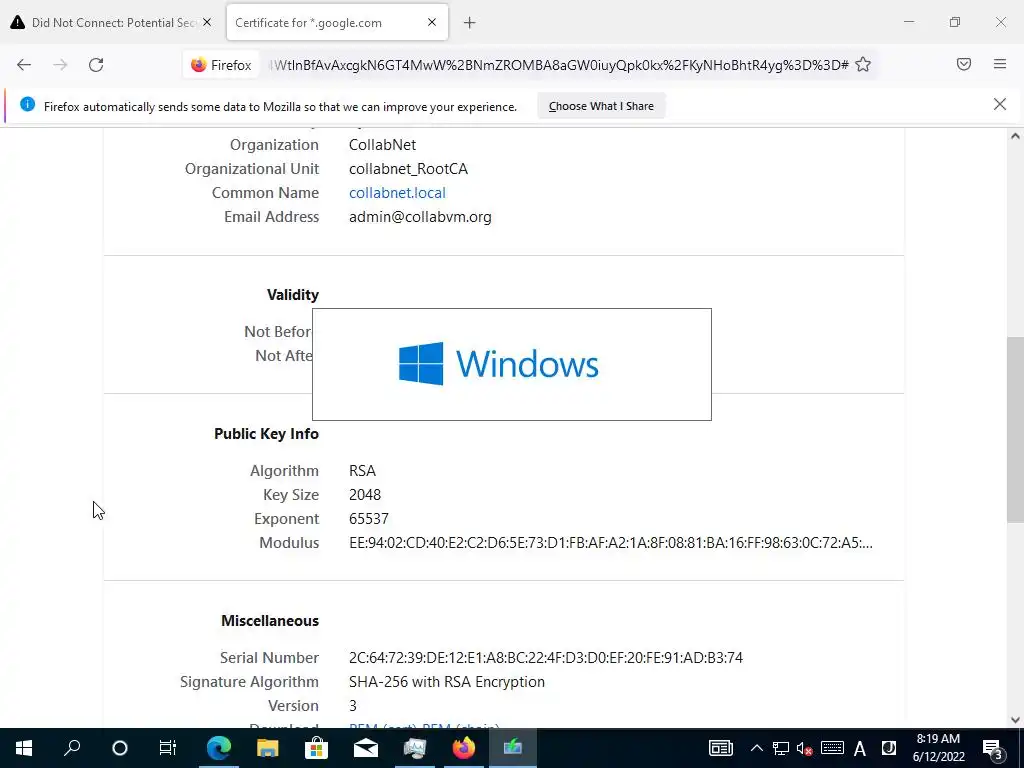This screenshot has width=1024, height=768.
Task: Open taskbar Search magnifier
Action: click(x=72, y=748)
